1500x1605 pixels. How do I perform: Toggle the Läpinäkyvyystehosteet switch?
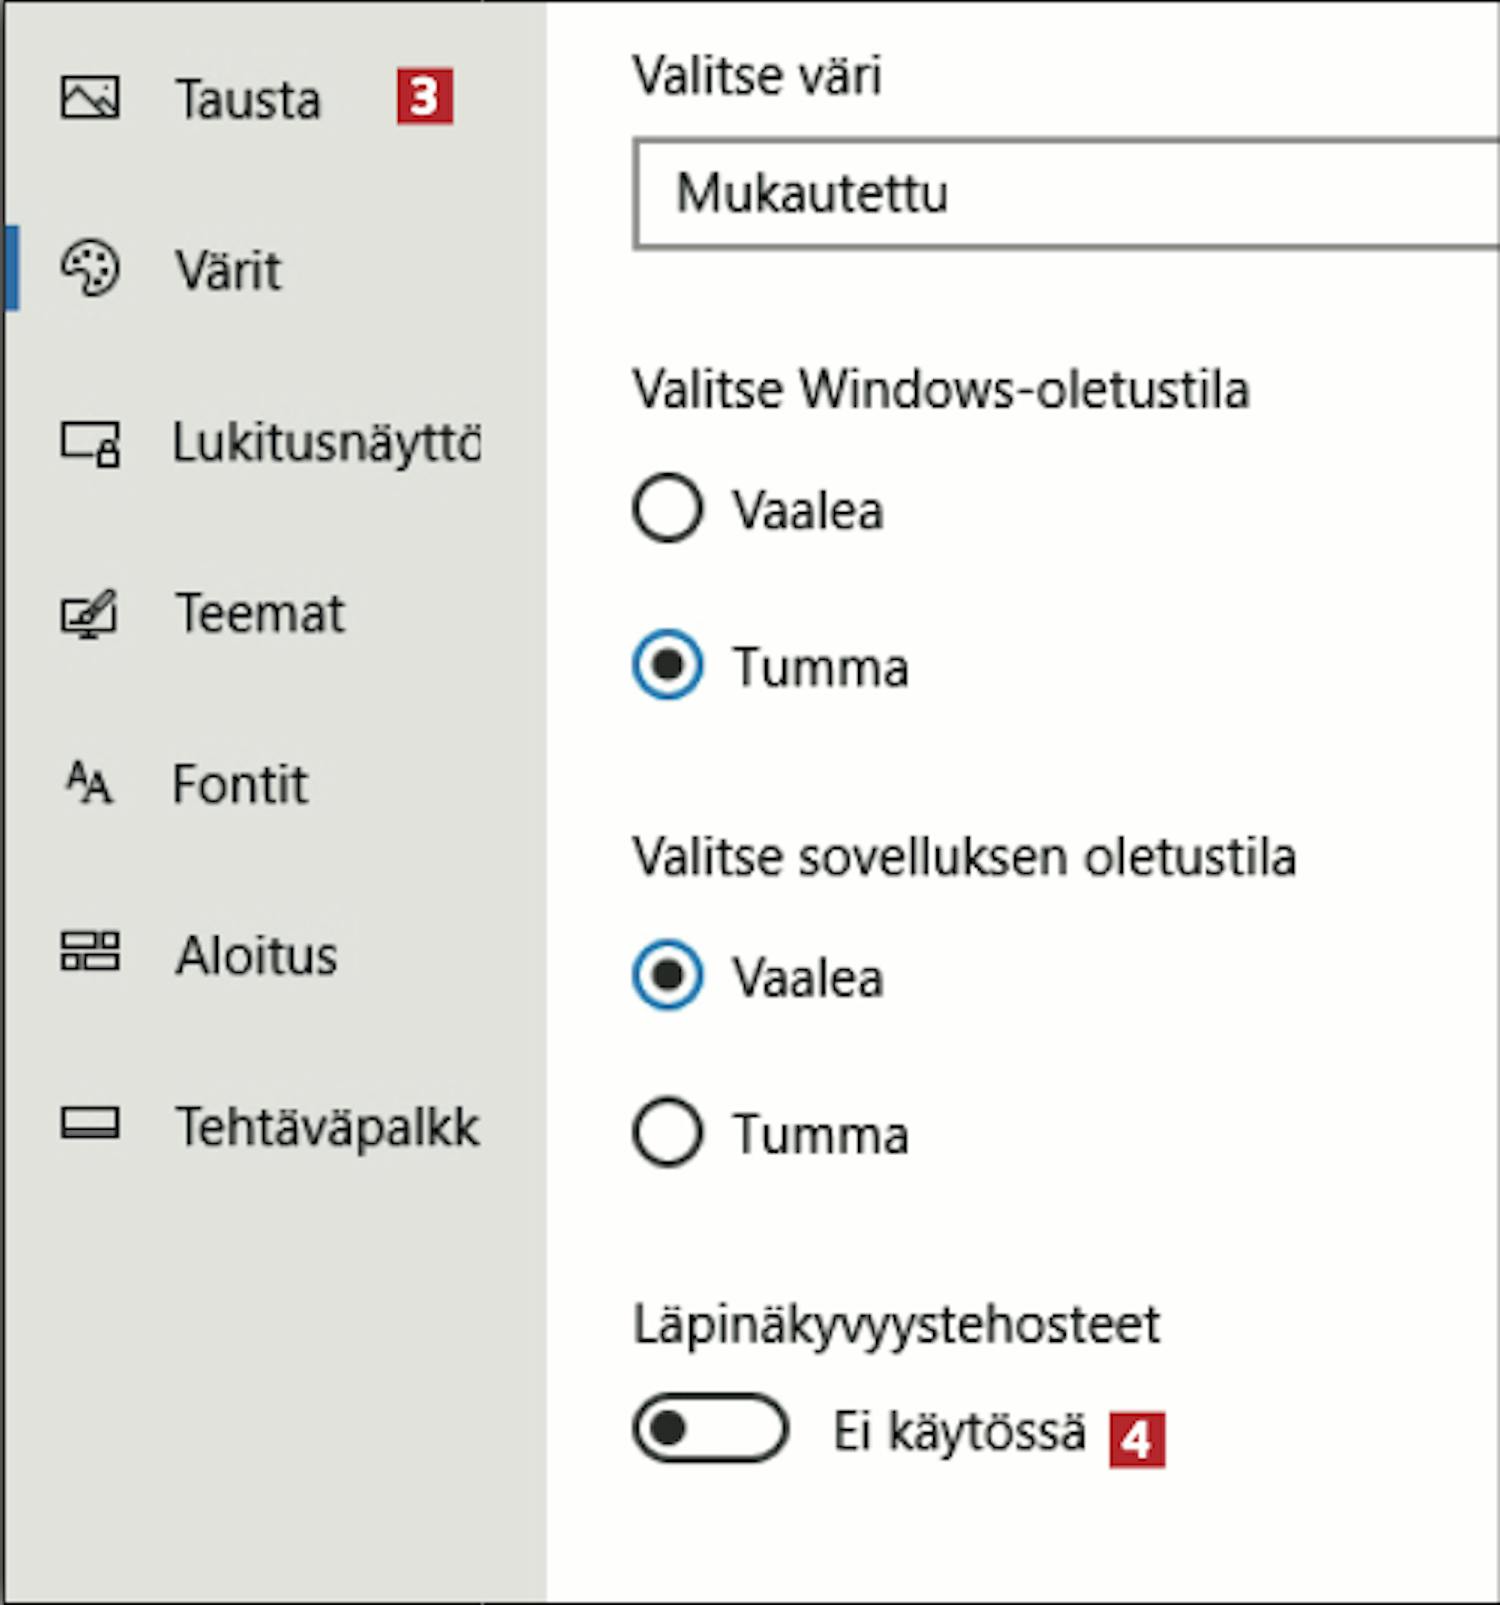coord(710,1428)
